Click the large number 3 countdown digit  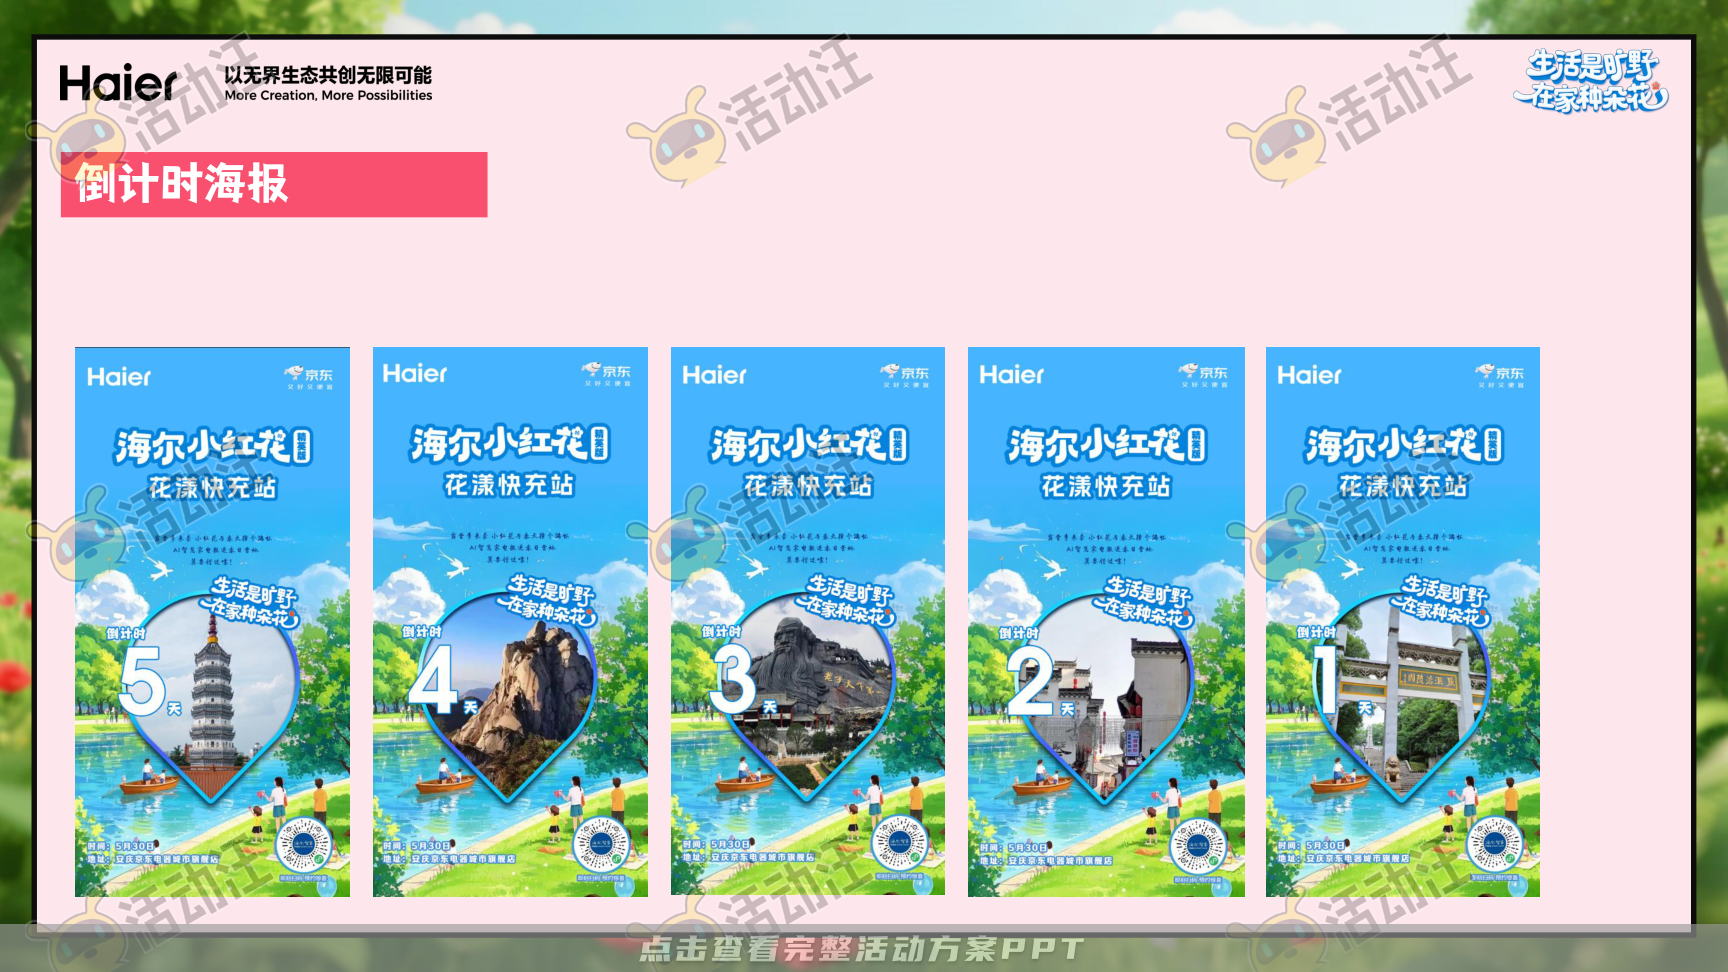click(733, 680)
